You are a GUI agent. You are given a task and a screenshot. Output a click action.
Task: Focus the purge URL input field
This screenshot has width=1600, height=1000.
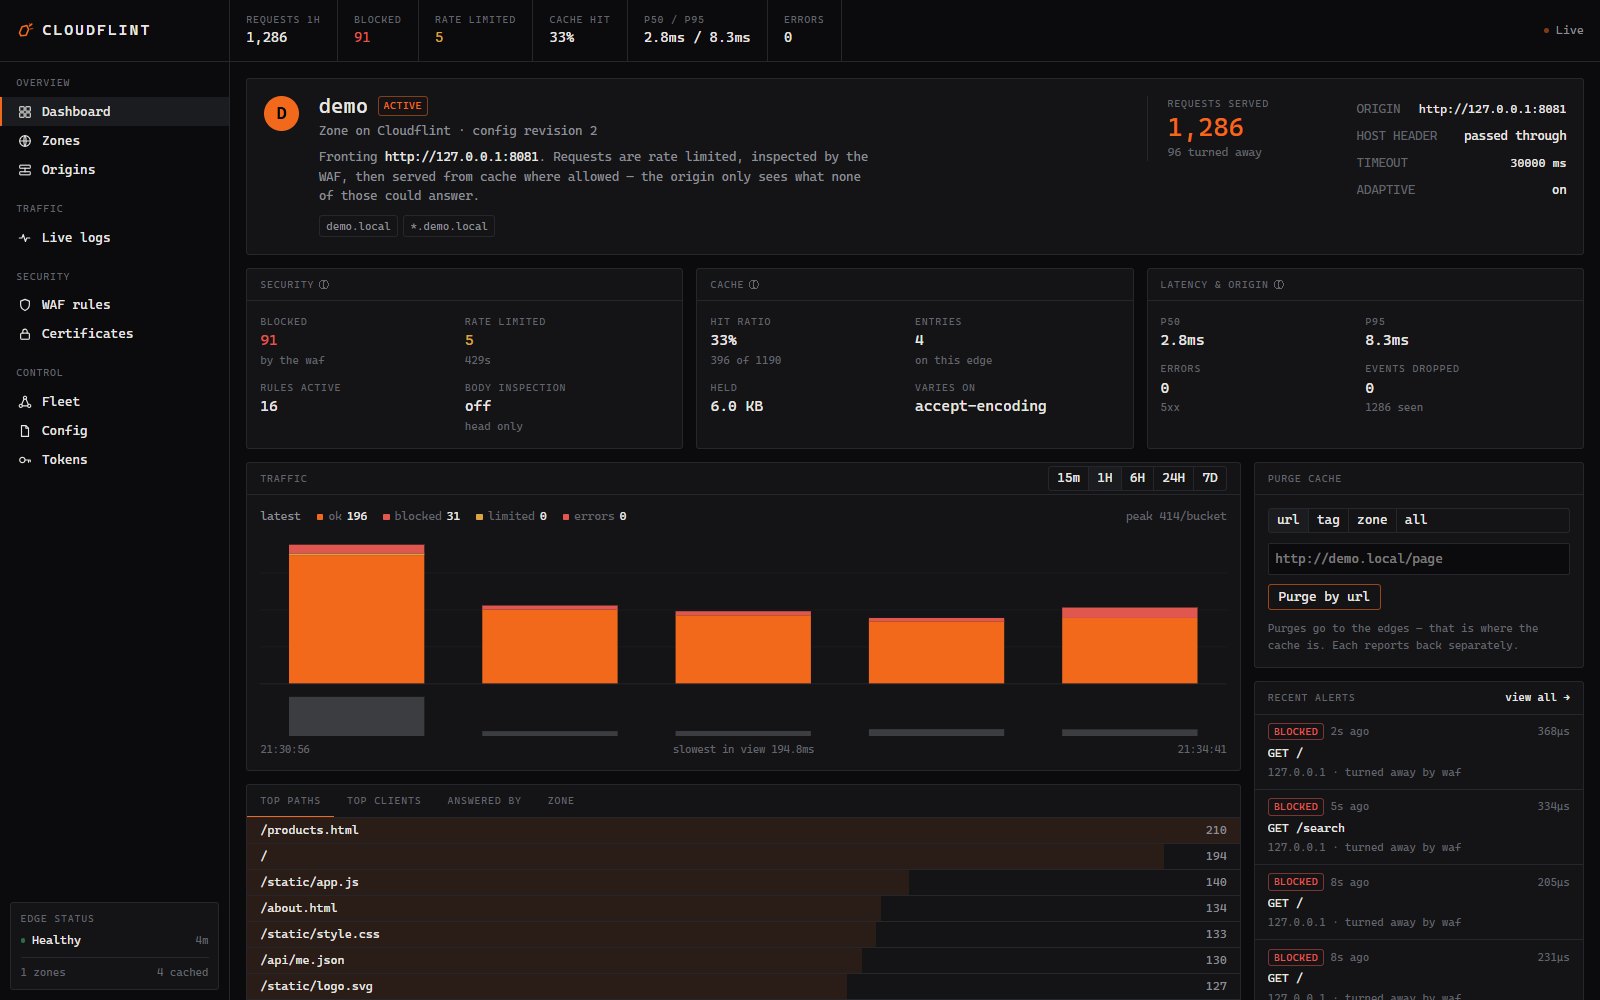1419,559
